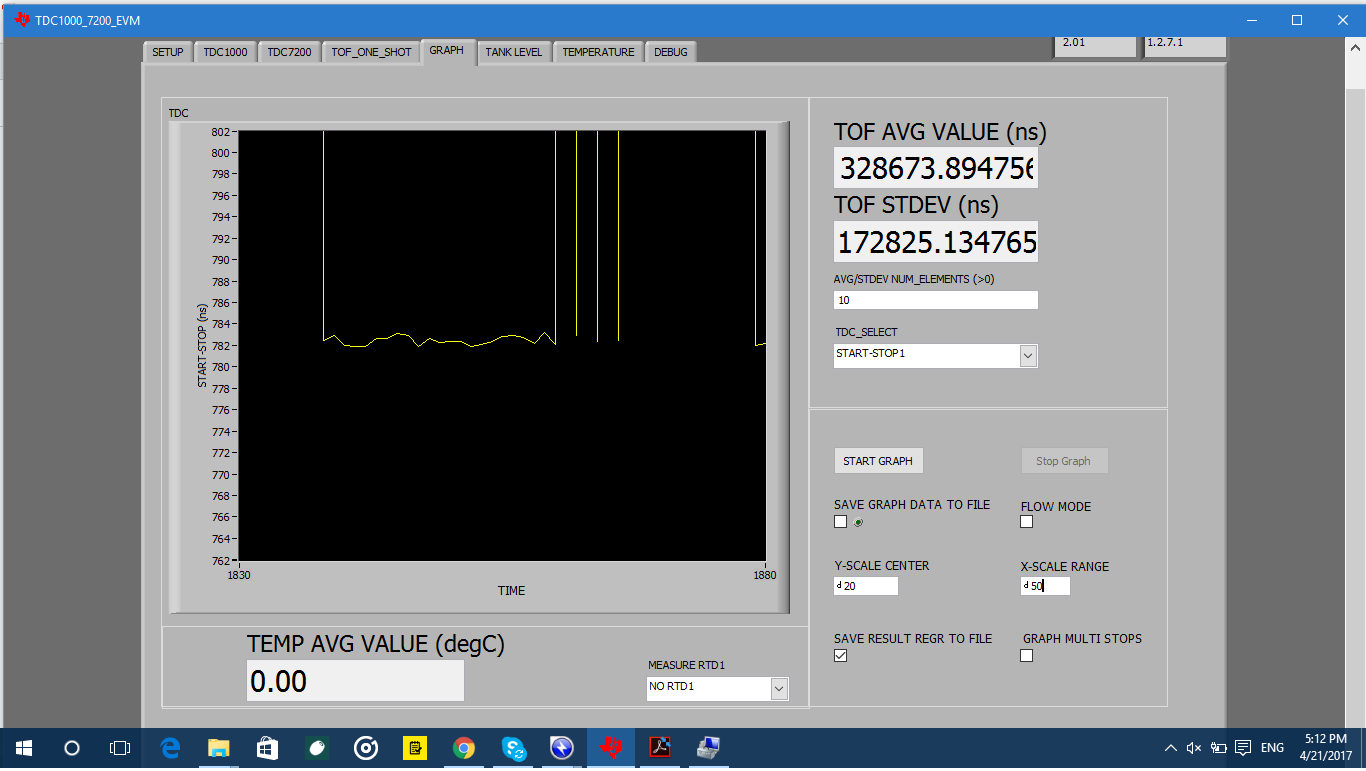Click the TI EVM app taskbar icon
Screen dimensions: 1366x771
pyautogui.click(x=610, y=747)
